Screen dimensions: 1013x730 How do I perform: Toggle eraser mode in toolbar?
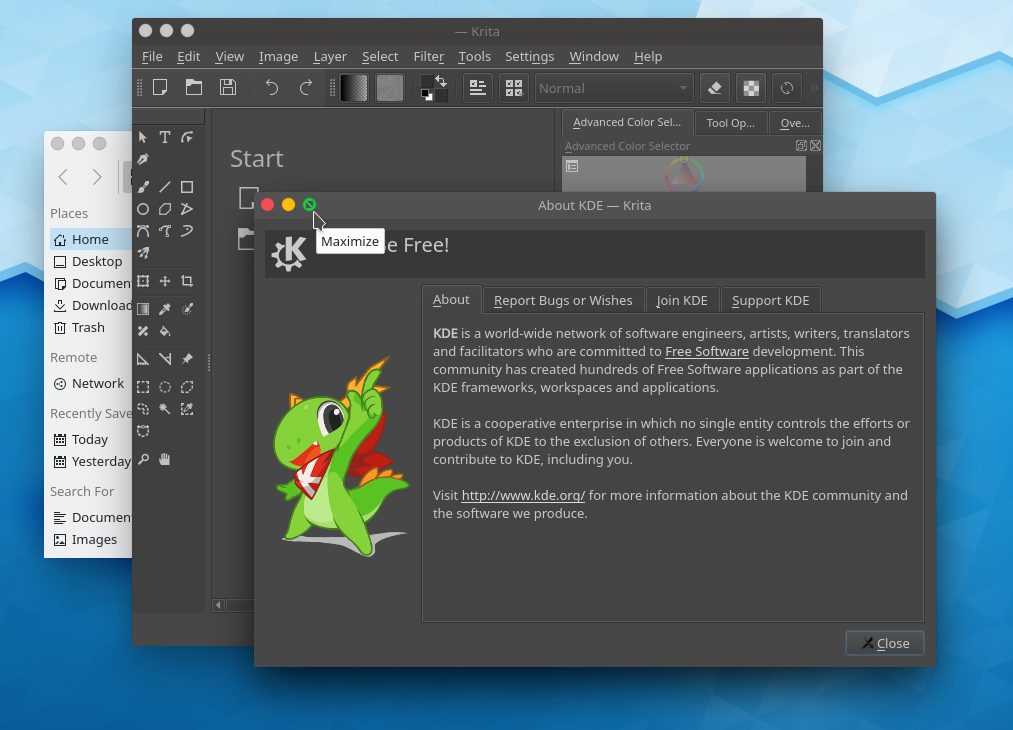[x=715, y=88]
